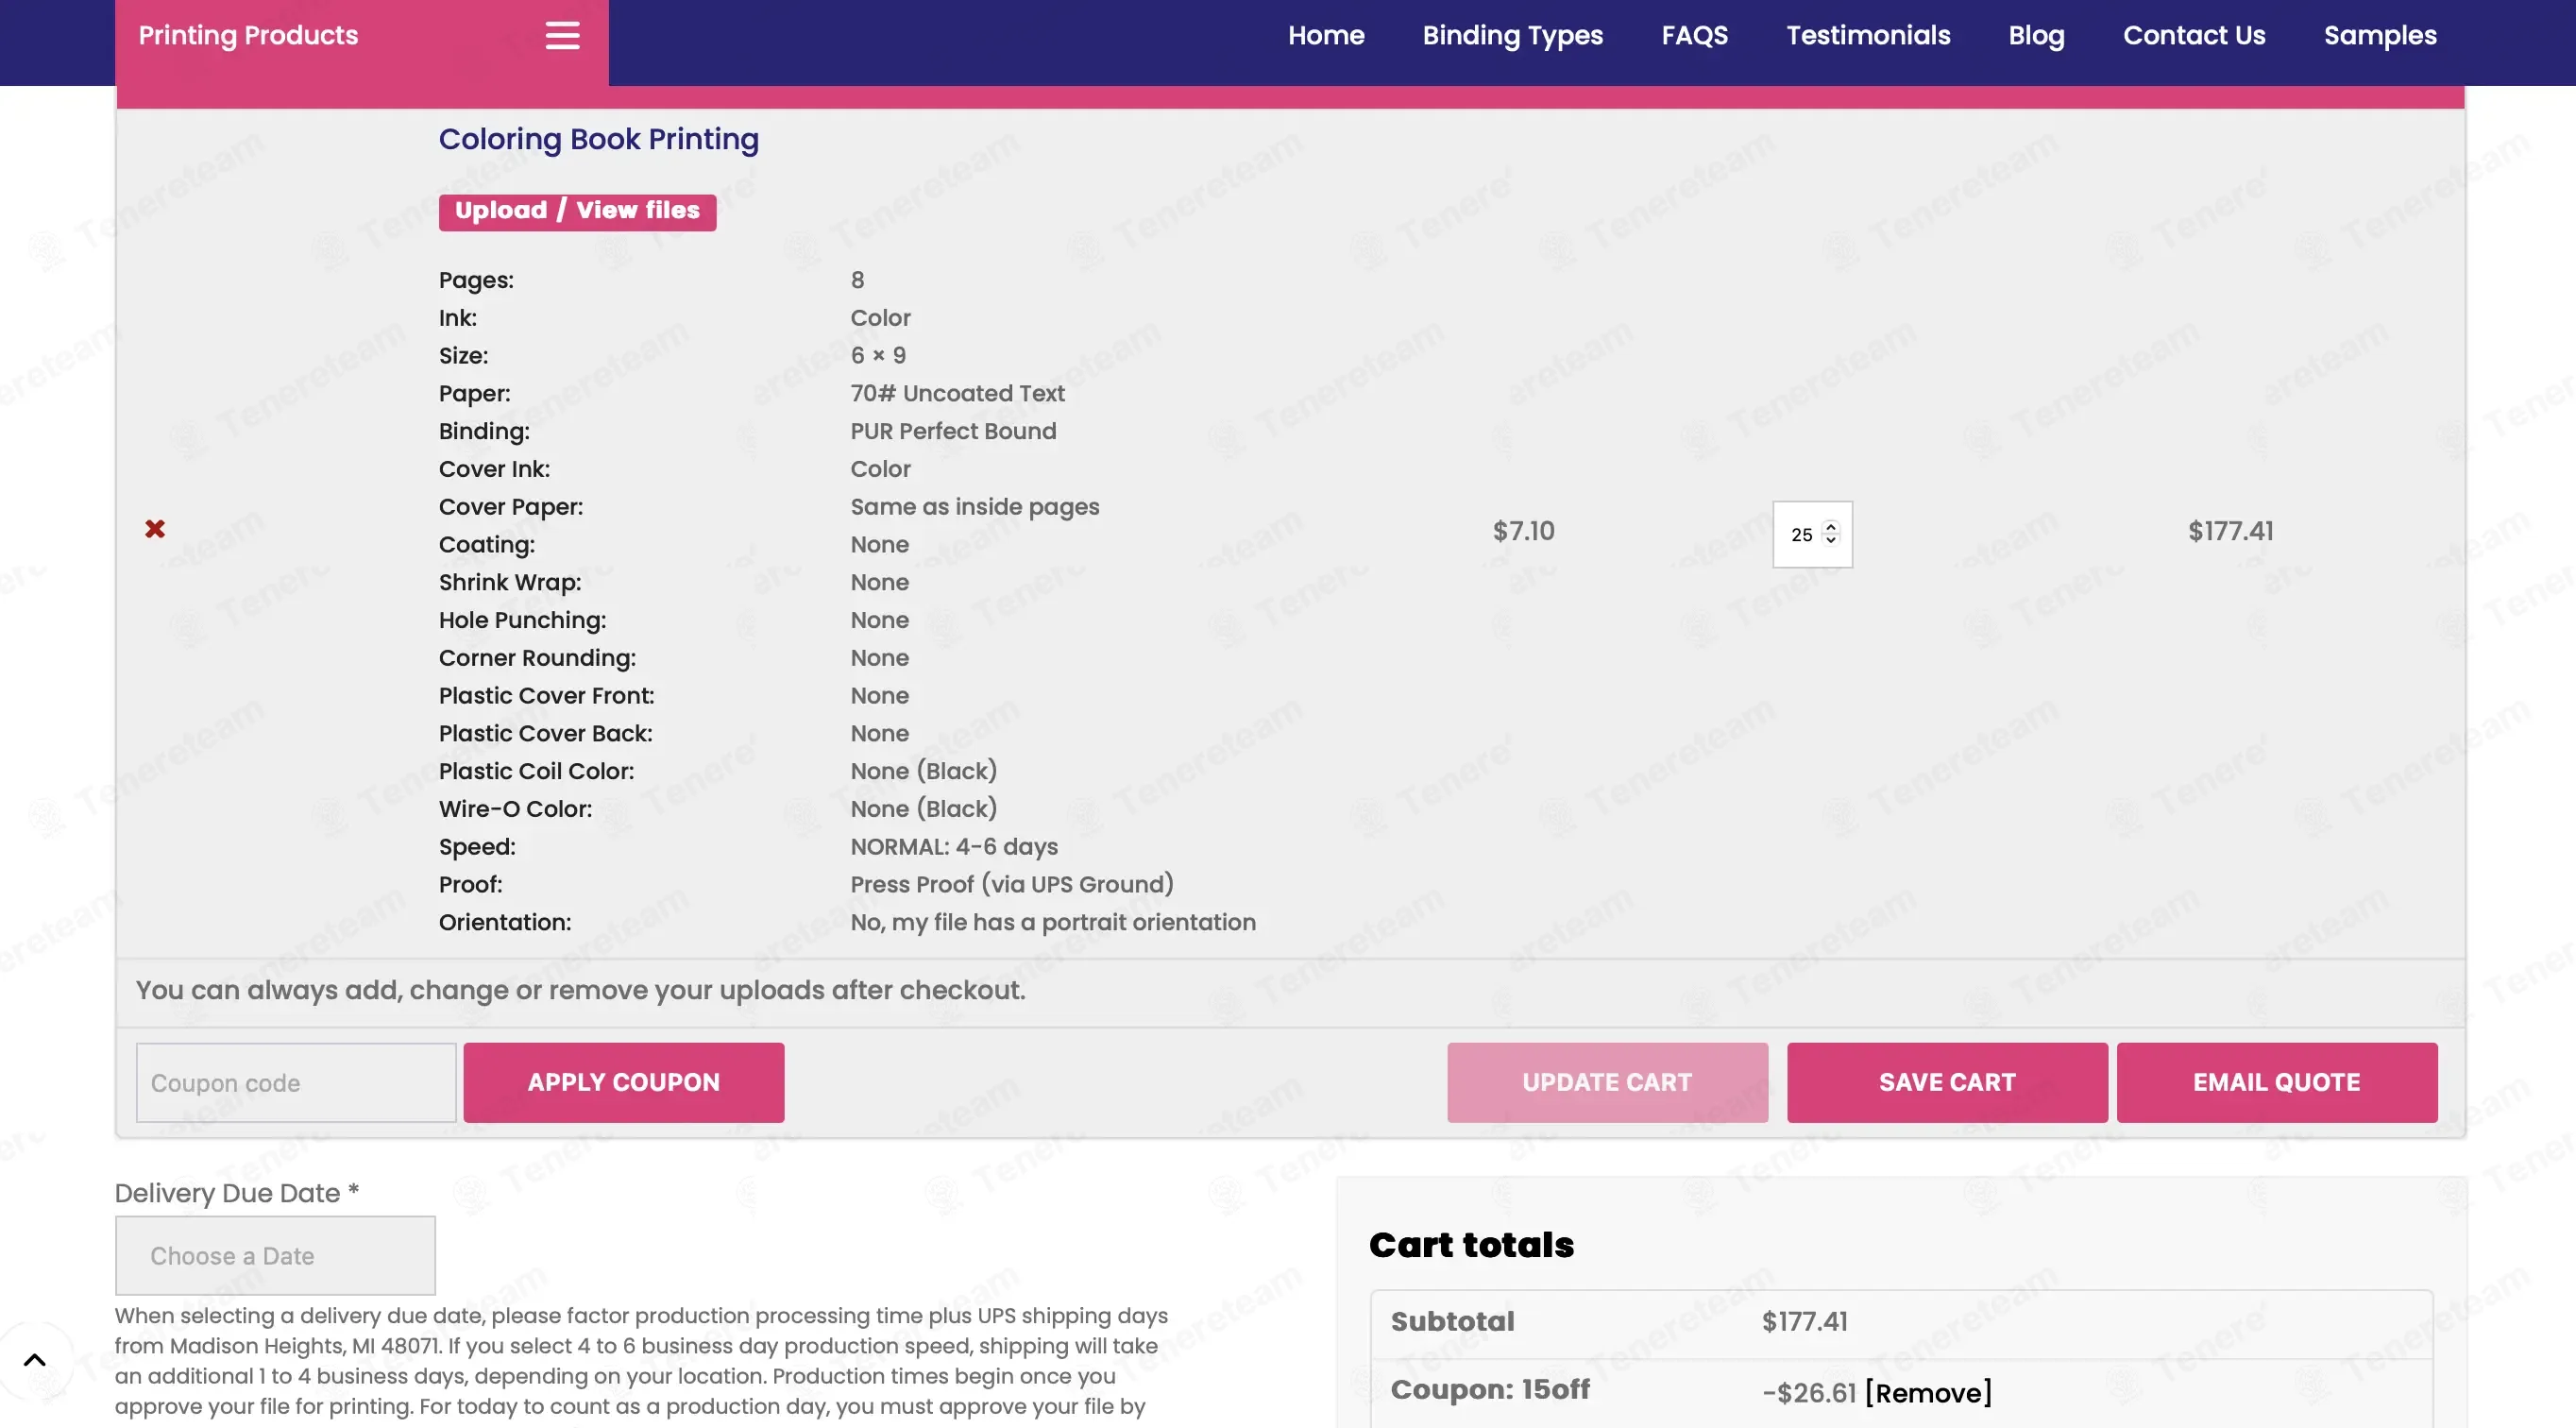This screenshot has width=2576, height=1428.
Task: Open the Printing Products hamburger menu
Action: tap(562, 36)
